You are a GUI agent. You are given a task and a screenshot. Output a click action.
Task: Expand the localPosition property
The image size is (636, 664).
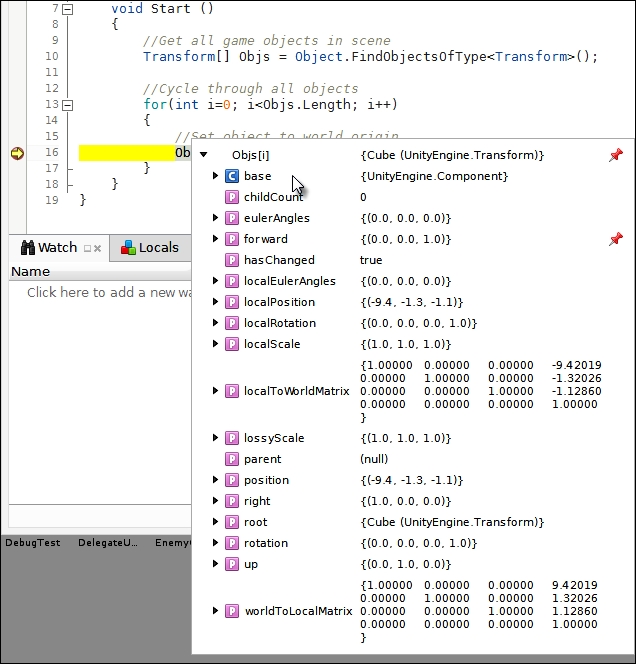click(x=215, y=302)
